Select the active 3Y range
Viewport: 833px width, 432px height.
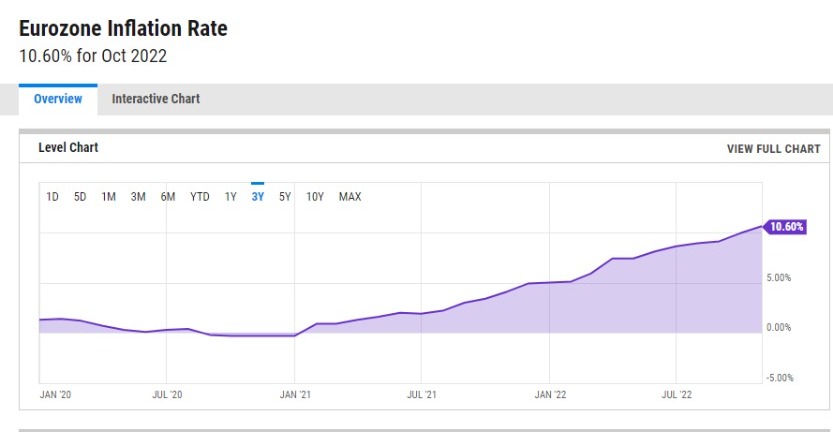[257, 197]
